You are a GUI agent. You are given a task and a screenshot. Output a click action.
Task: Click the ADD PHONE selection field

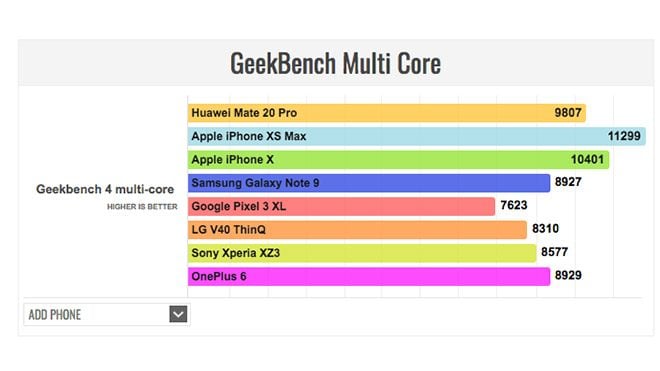(x=107, y=314)
